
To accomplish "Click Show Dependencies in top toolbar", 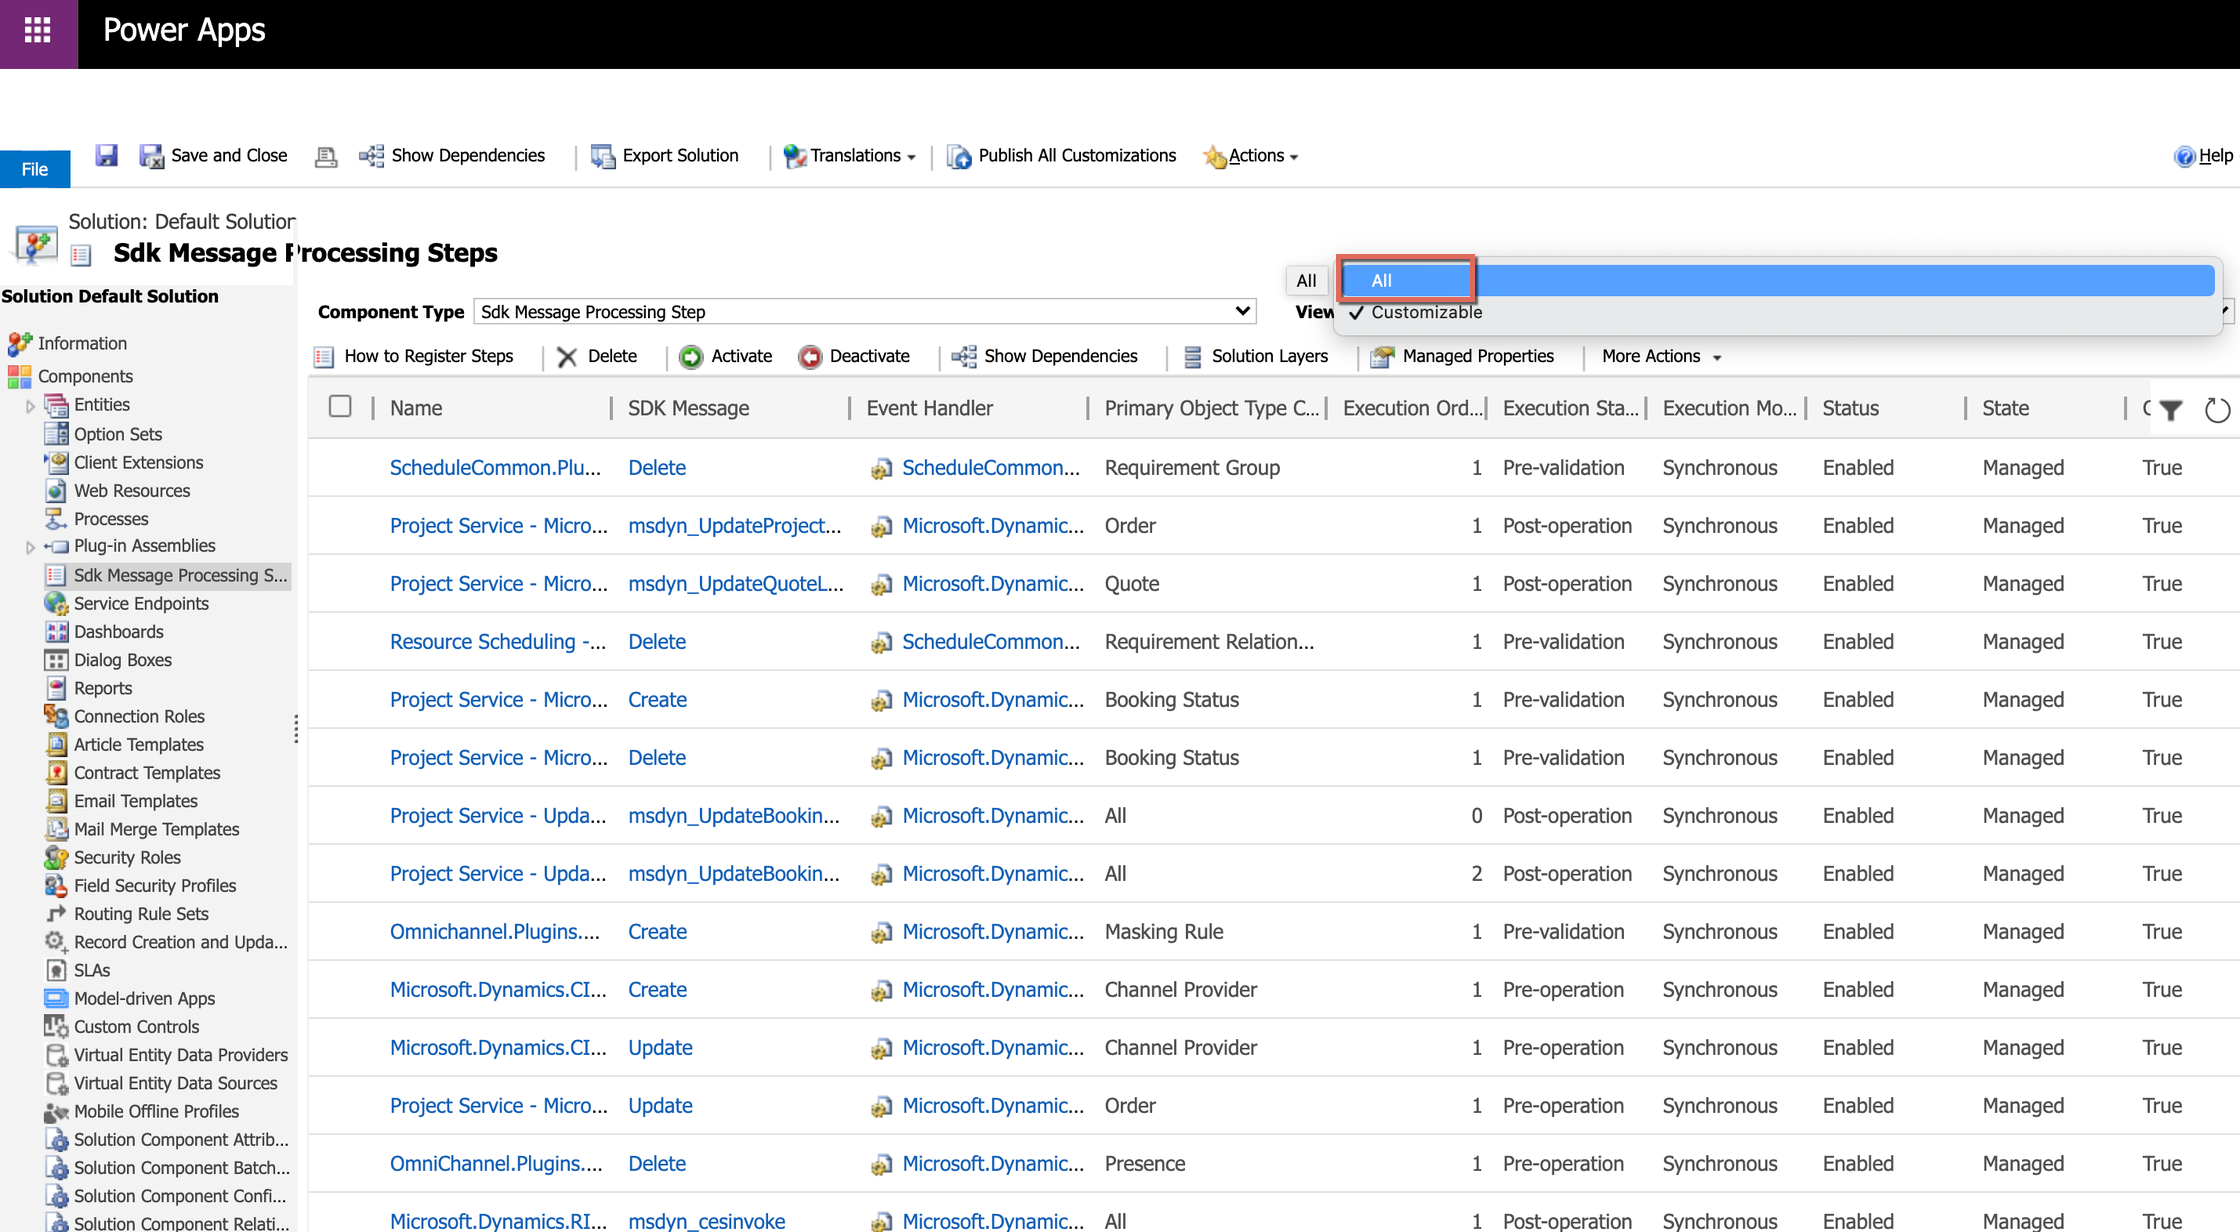I will click(452, 156).
